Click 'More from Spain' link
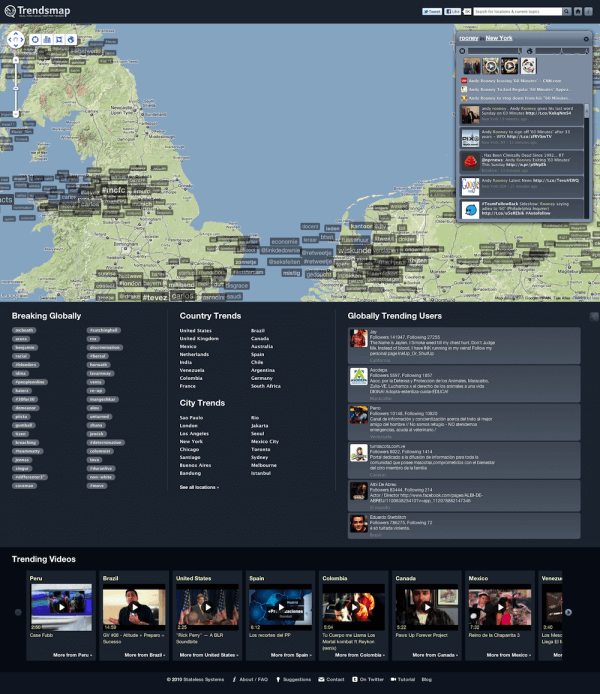Screen dimensions: 600x694 coord(291,655)
